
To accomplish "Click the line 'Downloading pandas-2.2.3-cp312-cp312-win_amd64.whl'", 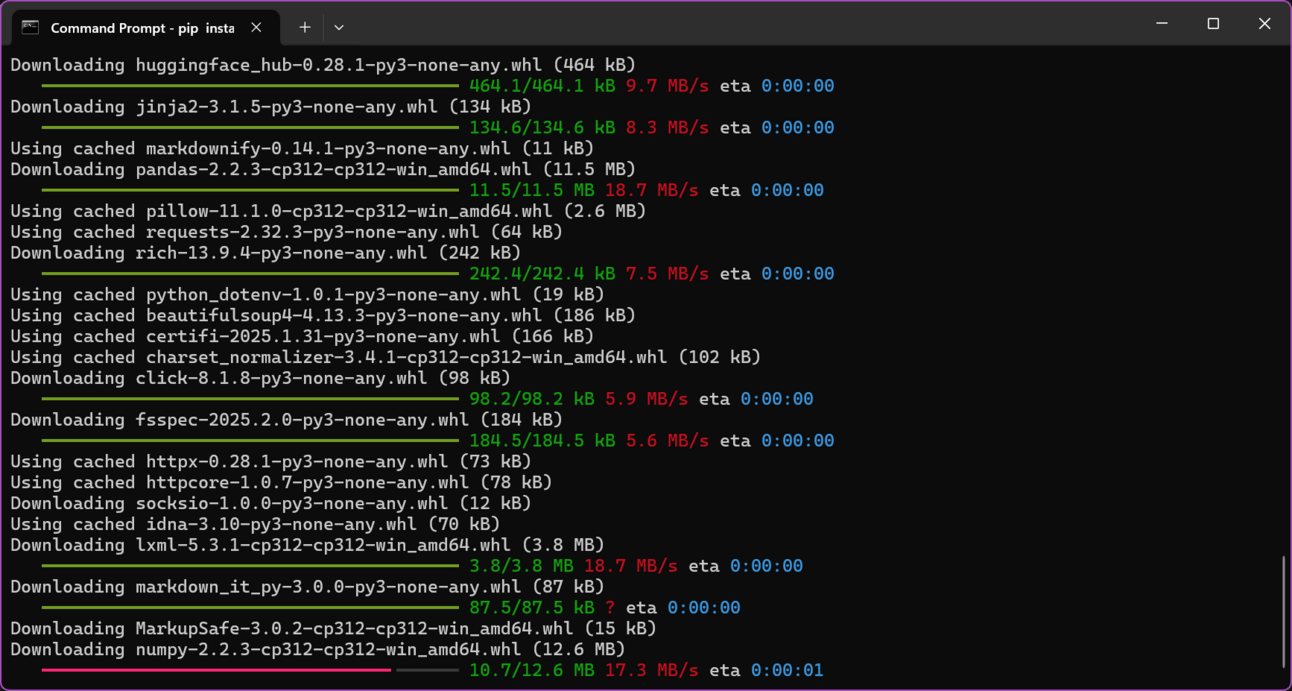I will point(323,169).
